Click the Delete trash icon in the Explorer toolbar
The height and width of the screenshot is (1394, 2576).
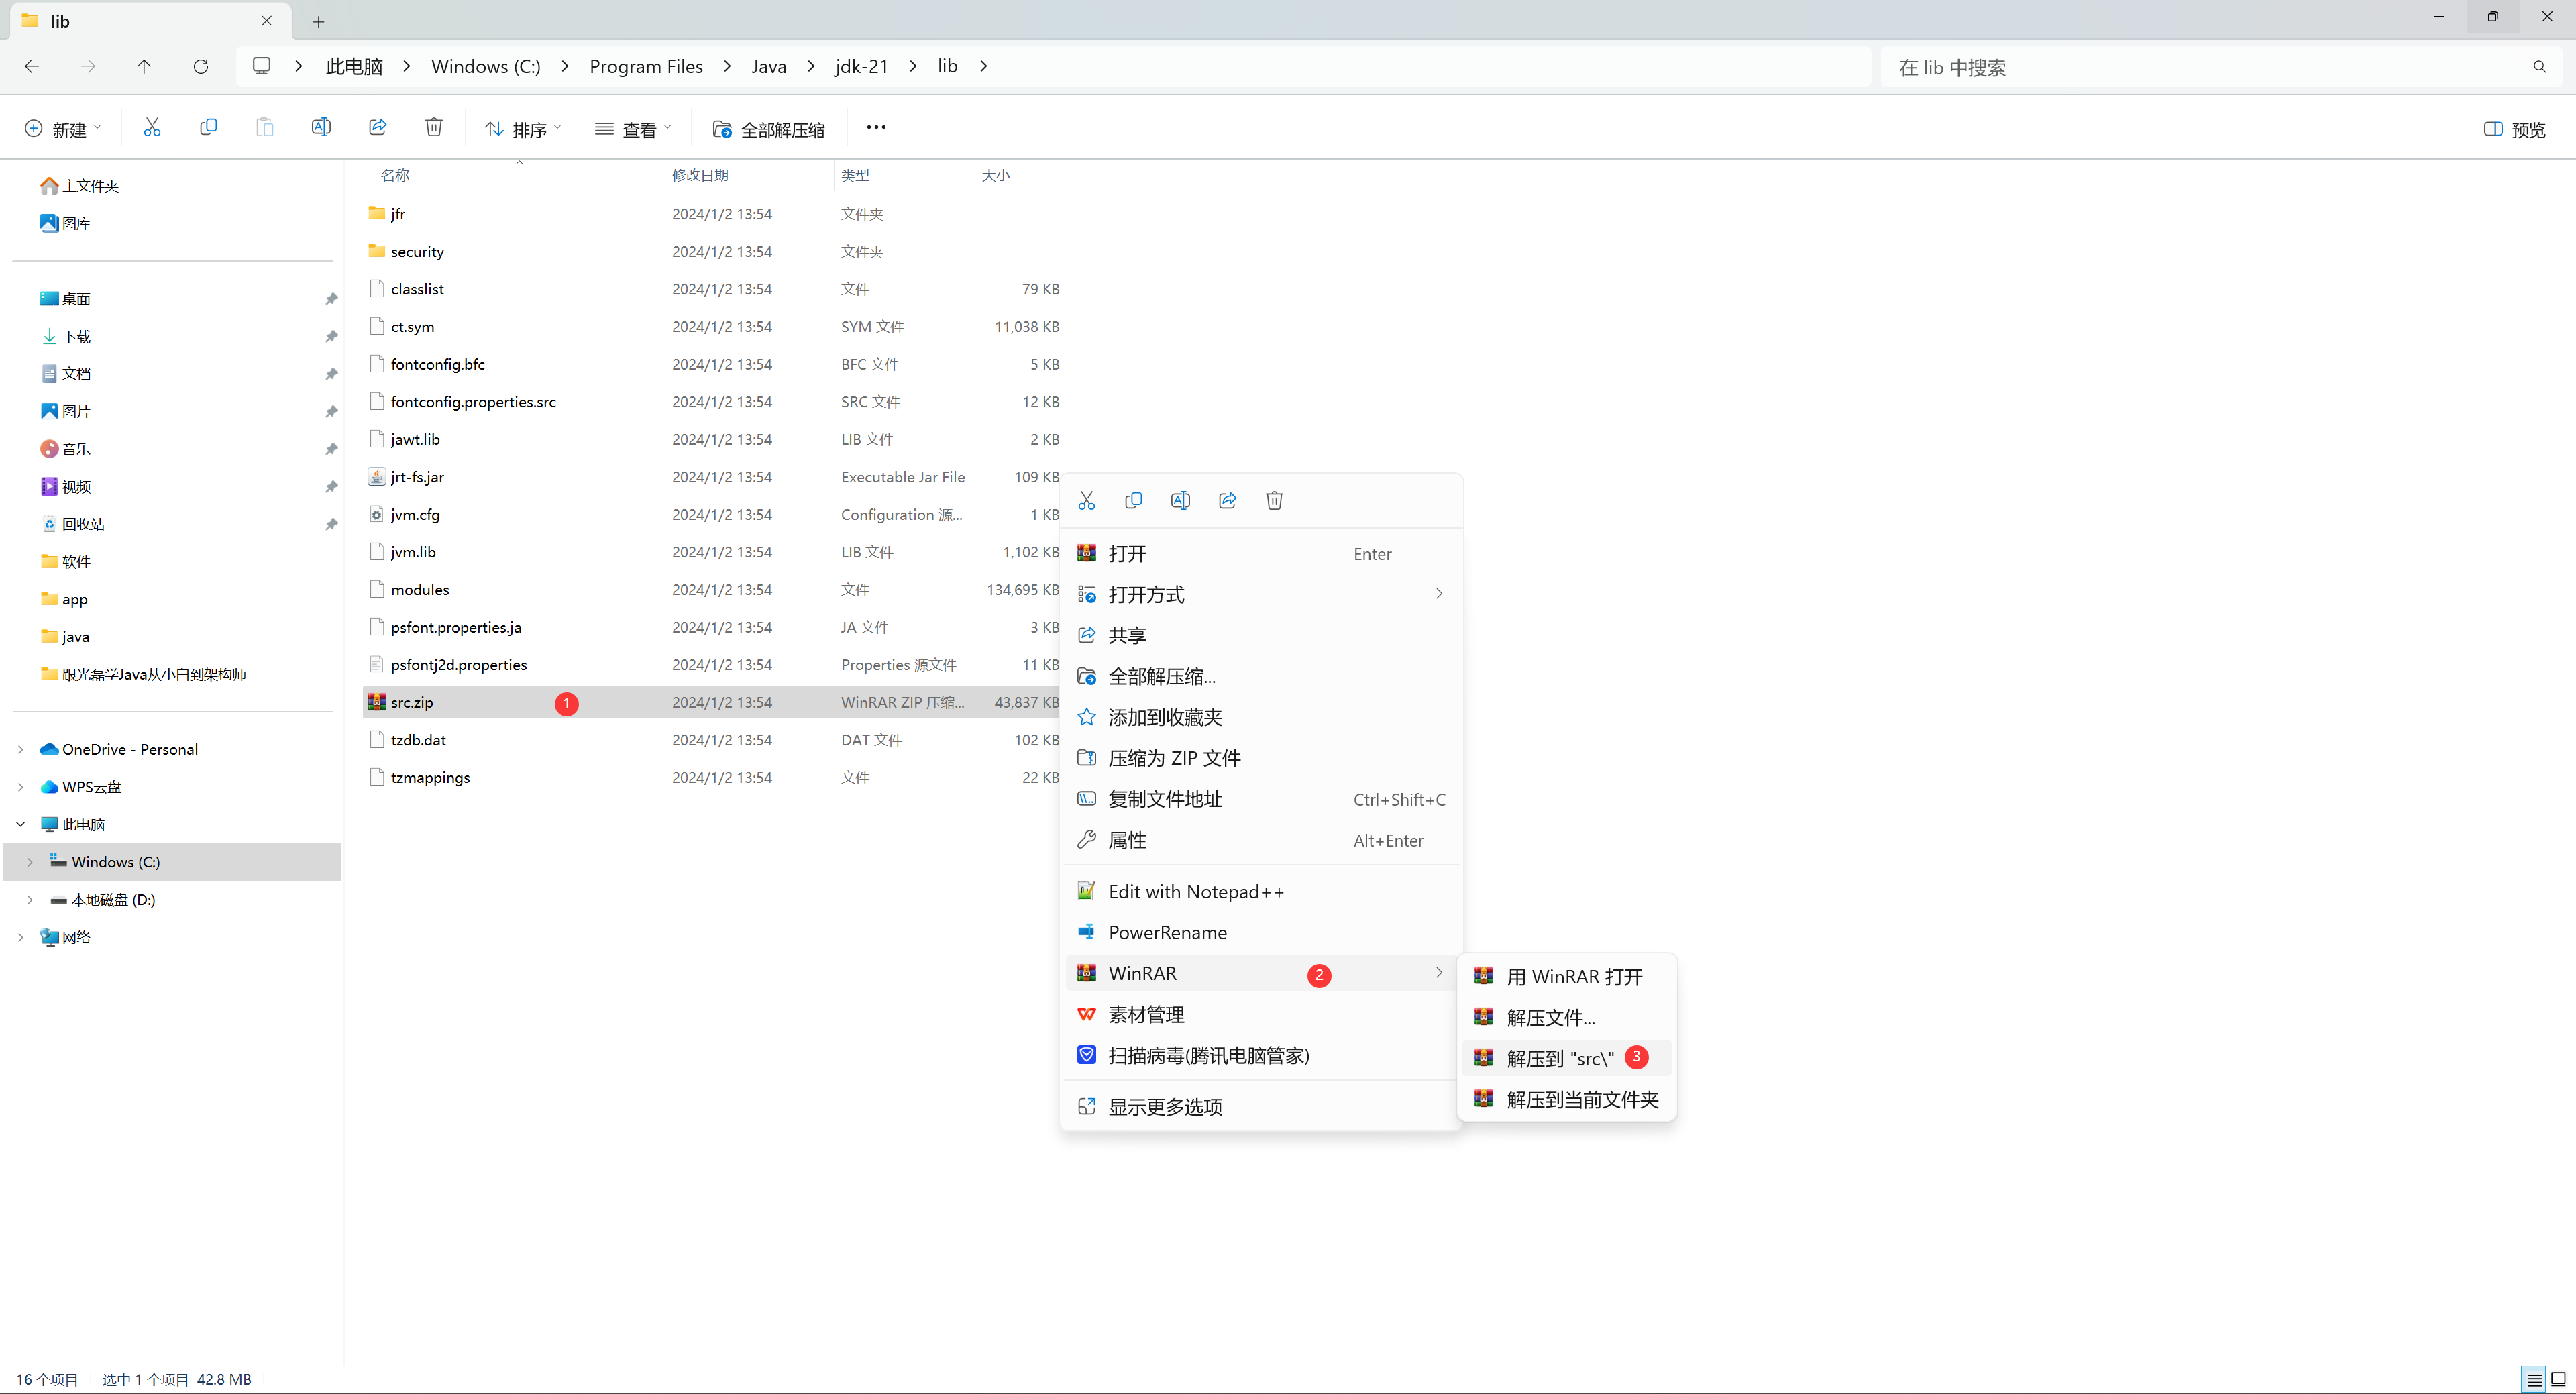434,127
